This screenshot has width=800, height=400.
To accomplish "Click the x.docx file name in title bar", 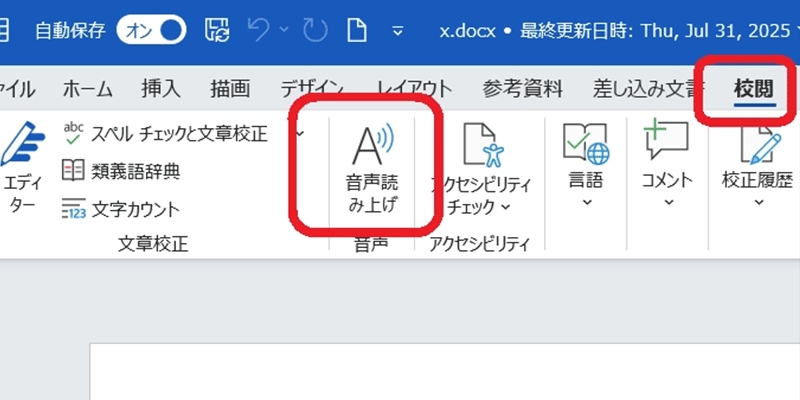I will 468,31.
